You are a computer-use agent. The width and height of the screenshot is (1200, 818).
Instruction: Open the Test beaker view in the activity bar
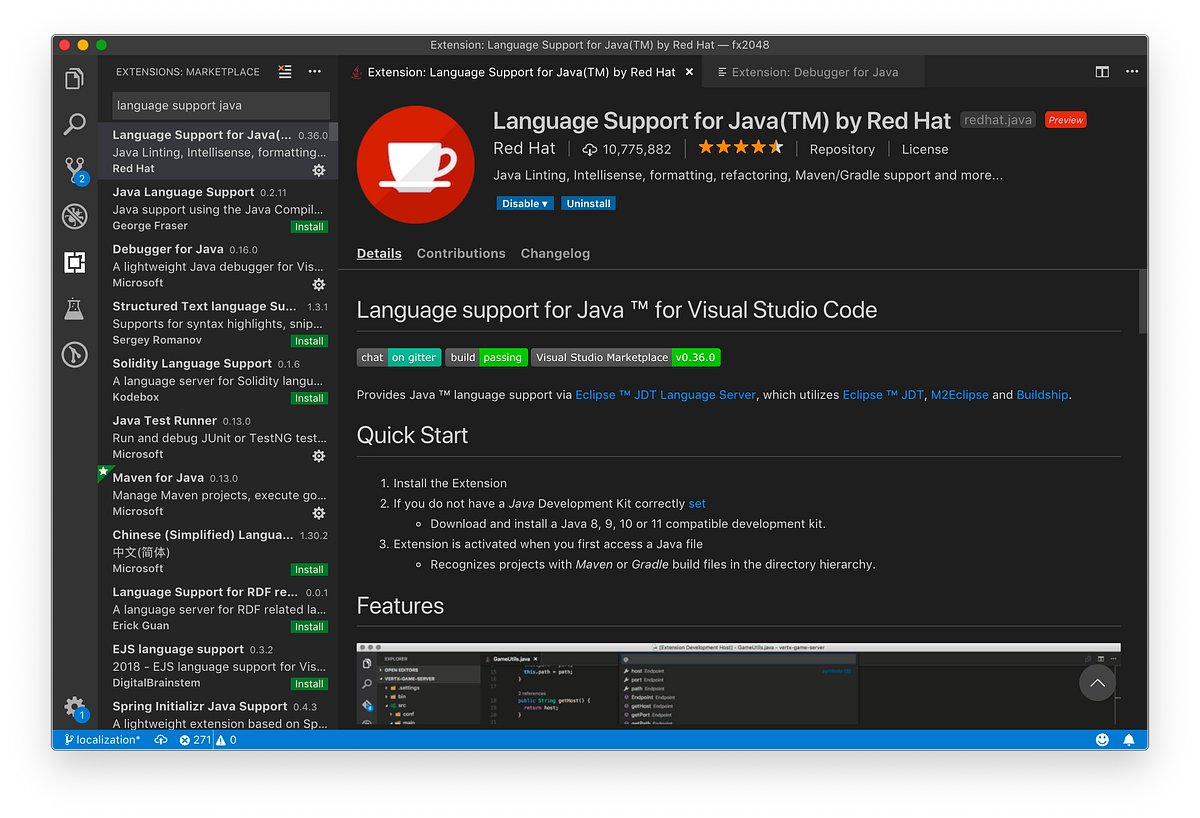75,308
